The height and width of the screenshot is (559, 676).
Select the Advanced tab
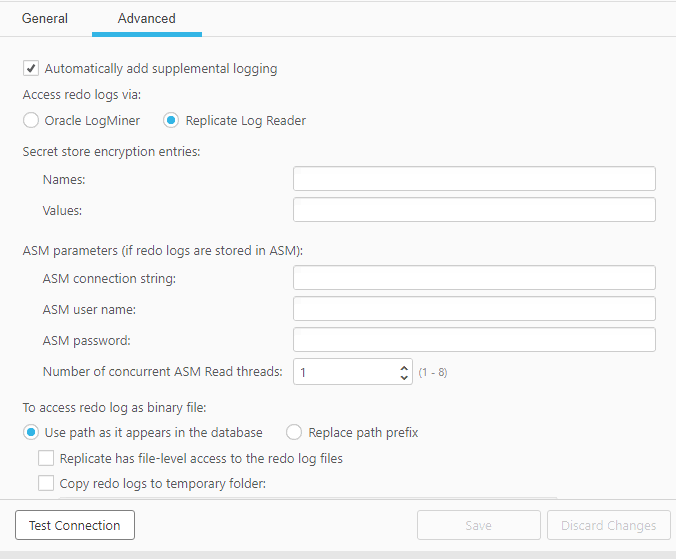tap(146, 18)
